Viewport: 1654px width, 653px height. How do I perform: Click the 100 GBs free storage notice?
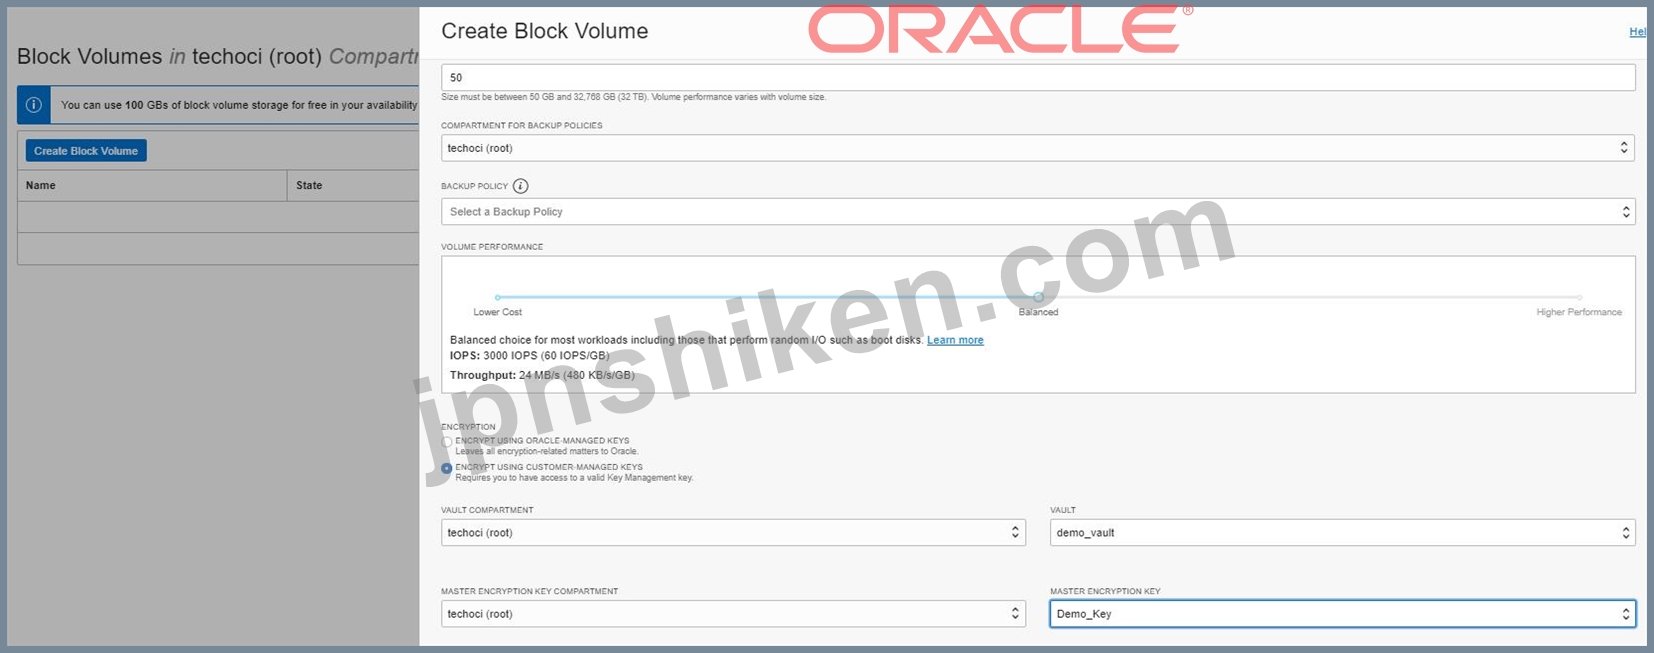(239, 105)
